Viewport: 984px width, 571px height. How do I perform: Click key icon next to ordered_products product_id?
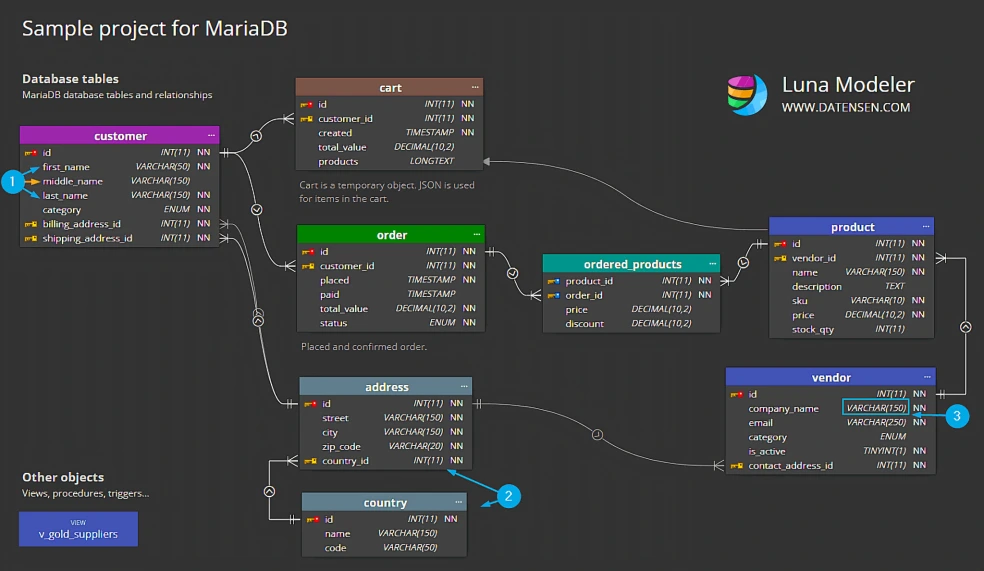coord(553,282)
